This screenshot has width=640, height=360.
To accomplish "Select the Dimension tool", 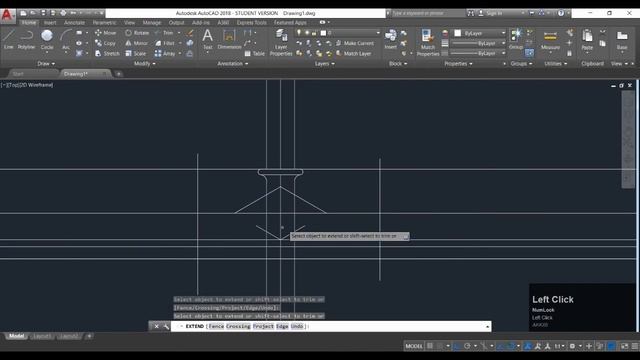I will pos(229,39).
